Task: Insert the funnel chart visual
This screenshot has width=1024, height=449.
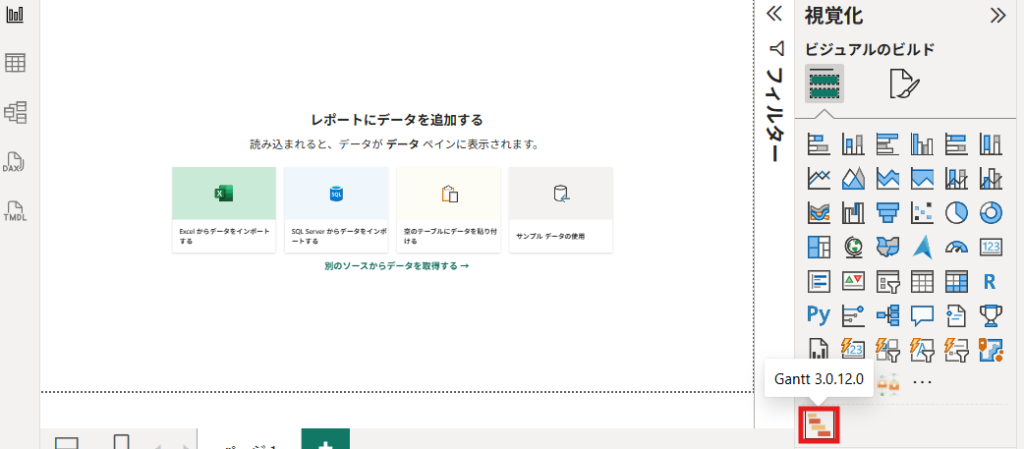Action: [x=888, y=212]
